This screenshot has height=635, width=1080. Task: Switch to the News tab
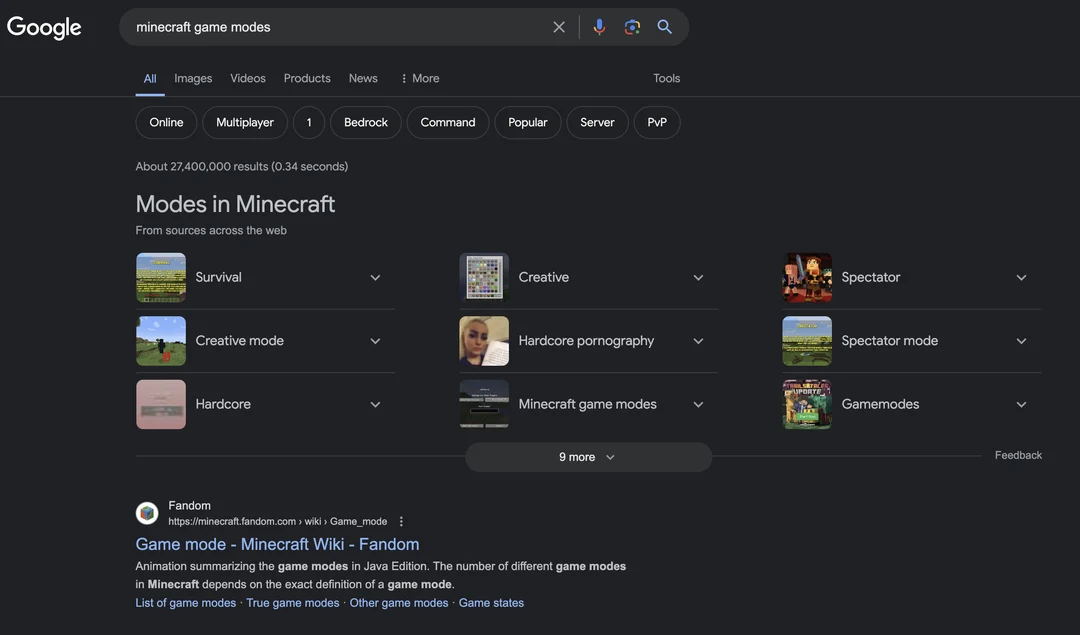[363, 77]
